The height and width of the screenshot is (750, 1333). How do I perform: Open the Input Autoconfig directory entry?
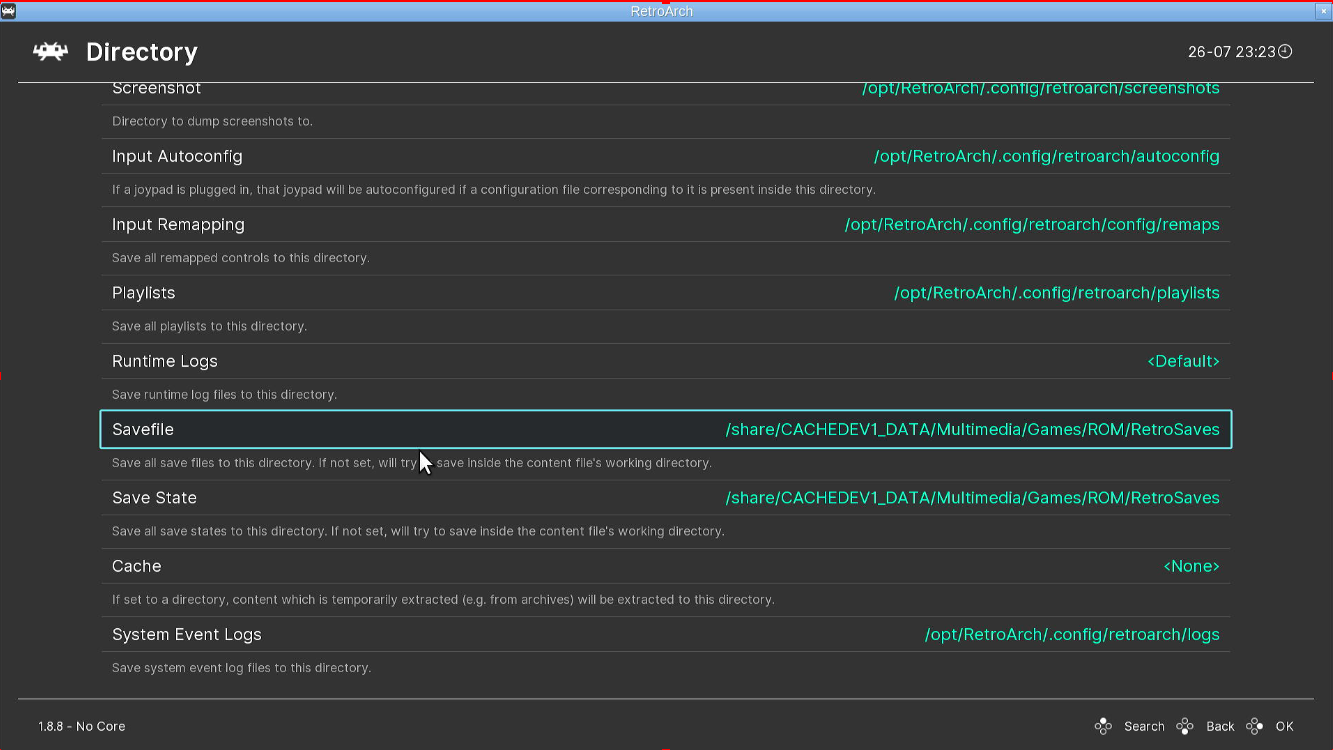(x=666, y=156)
